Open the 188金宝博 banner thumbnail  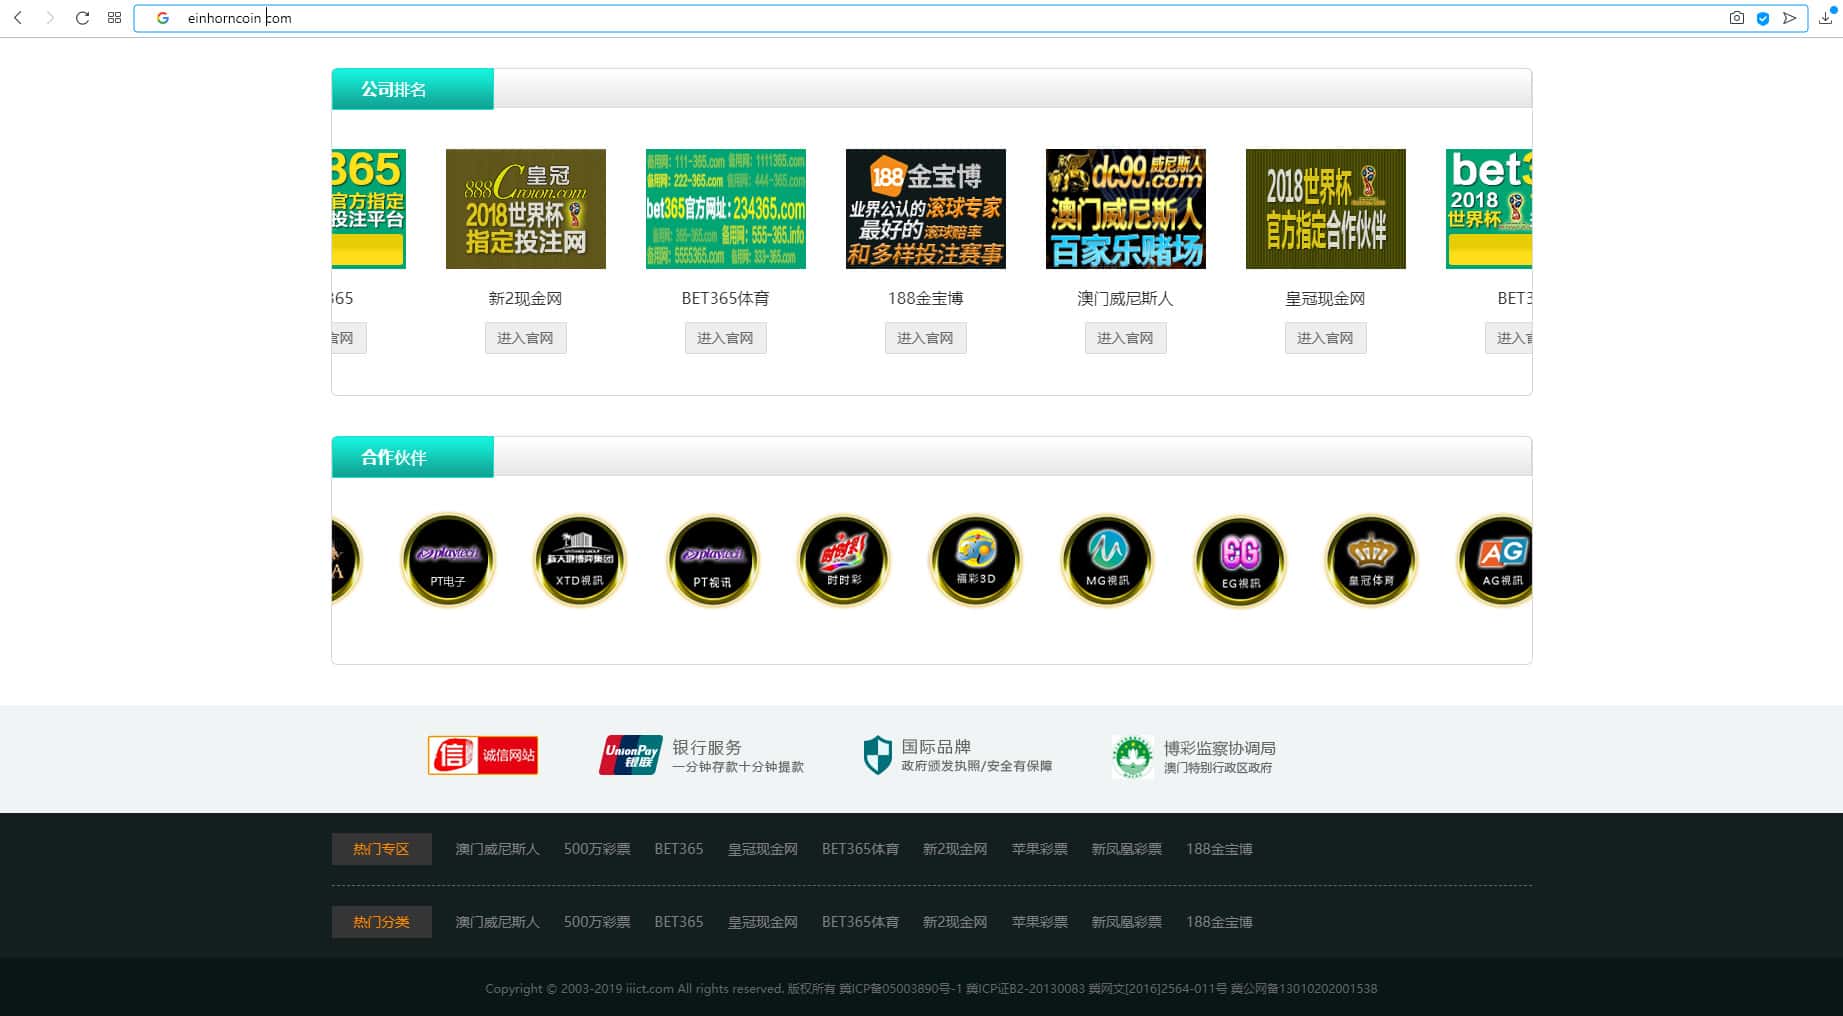click(926, 209)
